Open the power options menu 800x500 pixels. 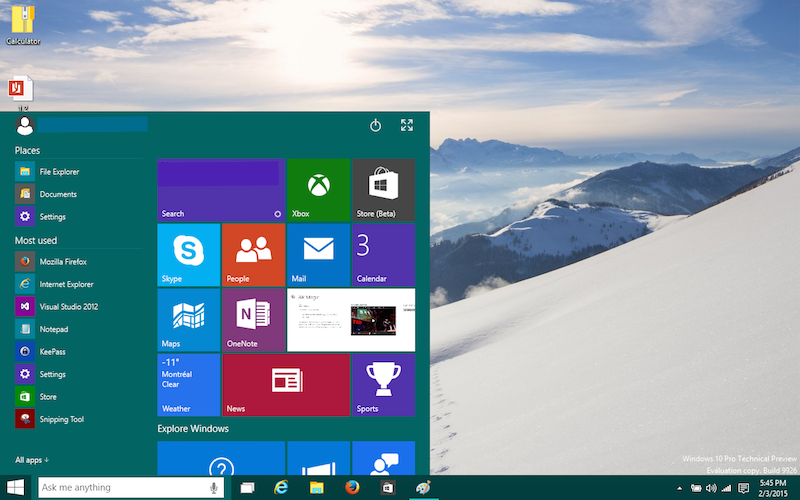tap(375, 125)
